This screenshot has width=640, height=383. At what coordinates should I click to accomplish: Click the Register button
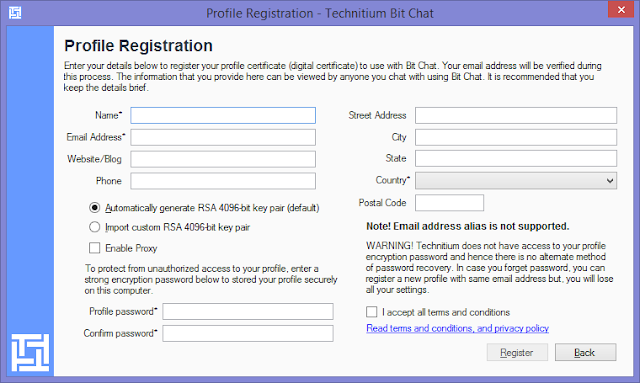tap(517, 352)
